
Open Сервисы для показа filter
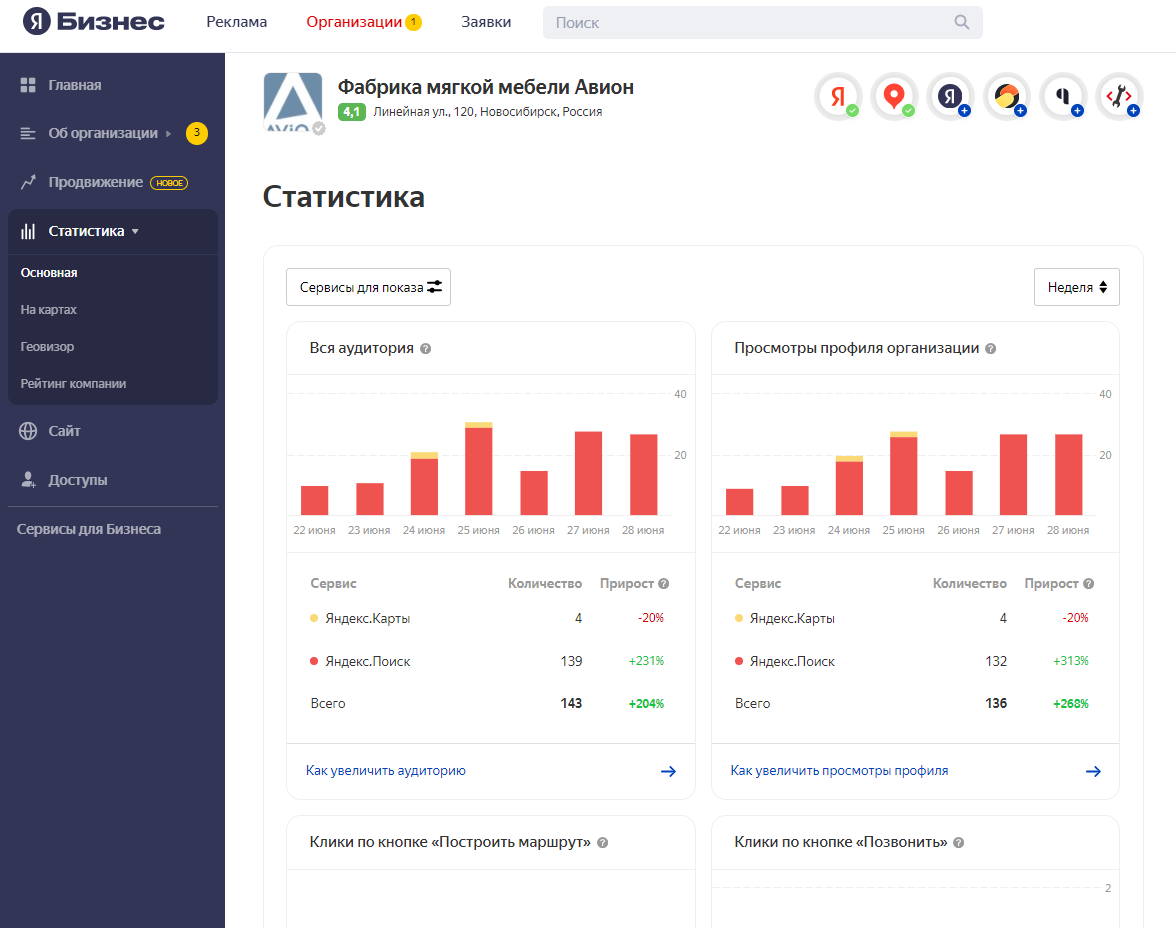(x=368, y=287)
